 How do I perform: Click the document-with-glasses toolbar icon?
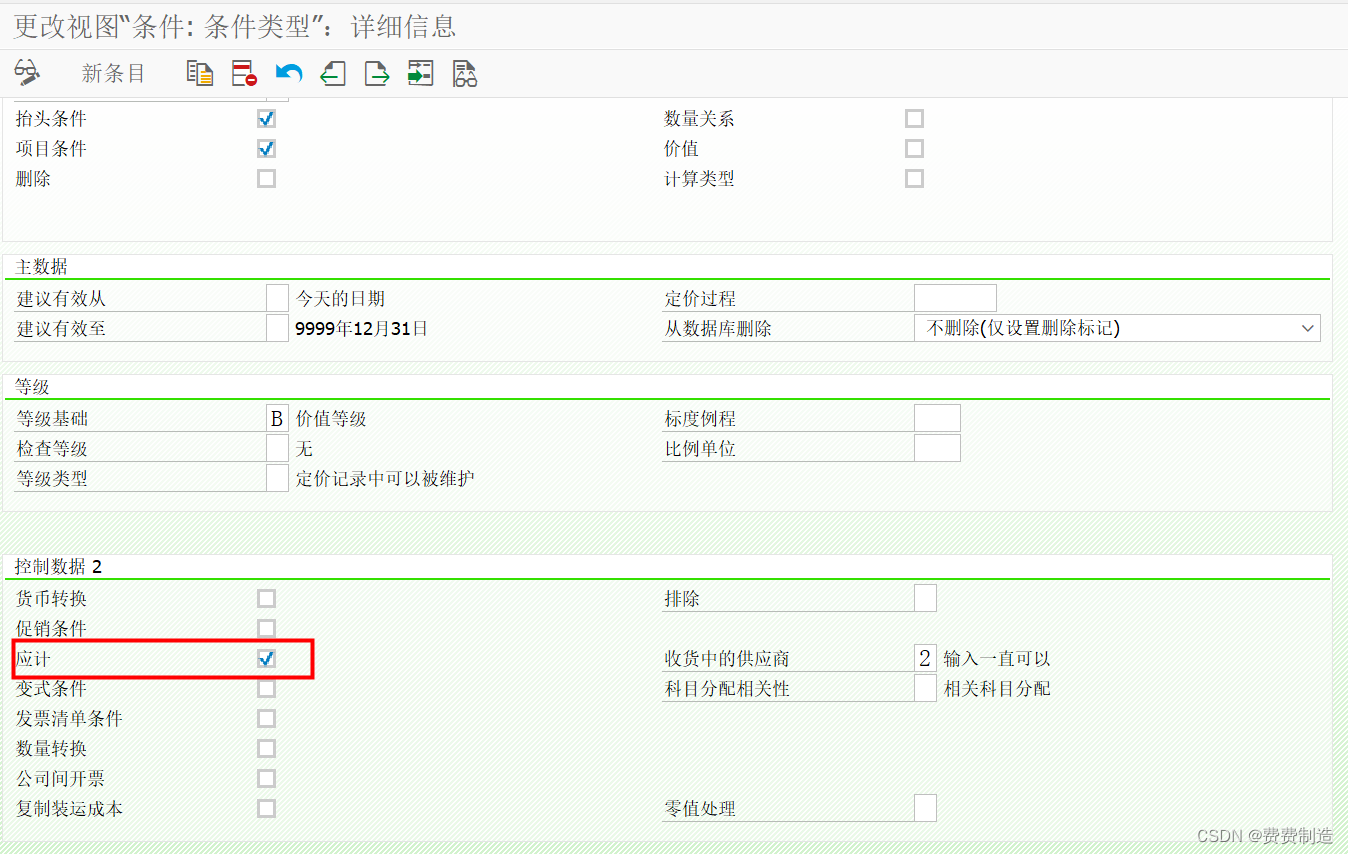(x=465, y=73)
